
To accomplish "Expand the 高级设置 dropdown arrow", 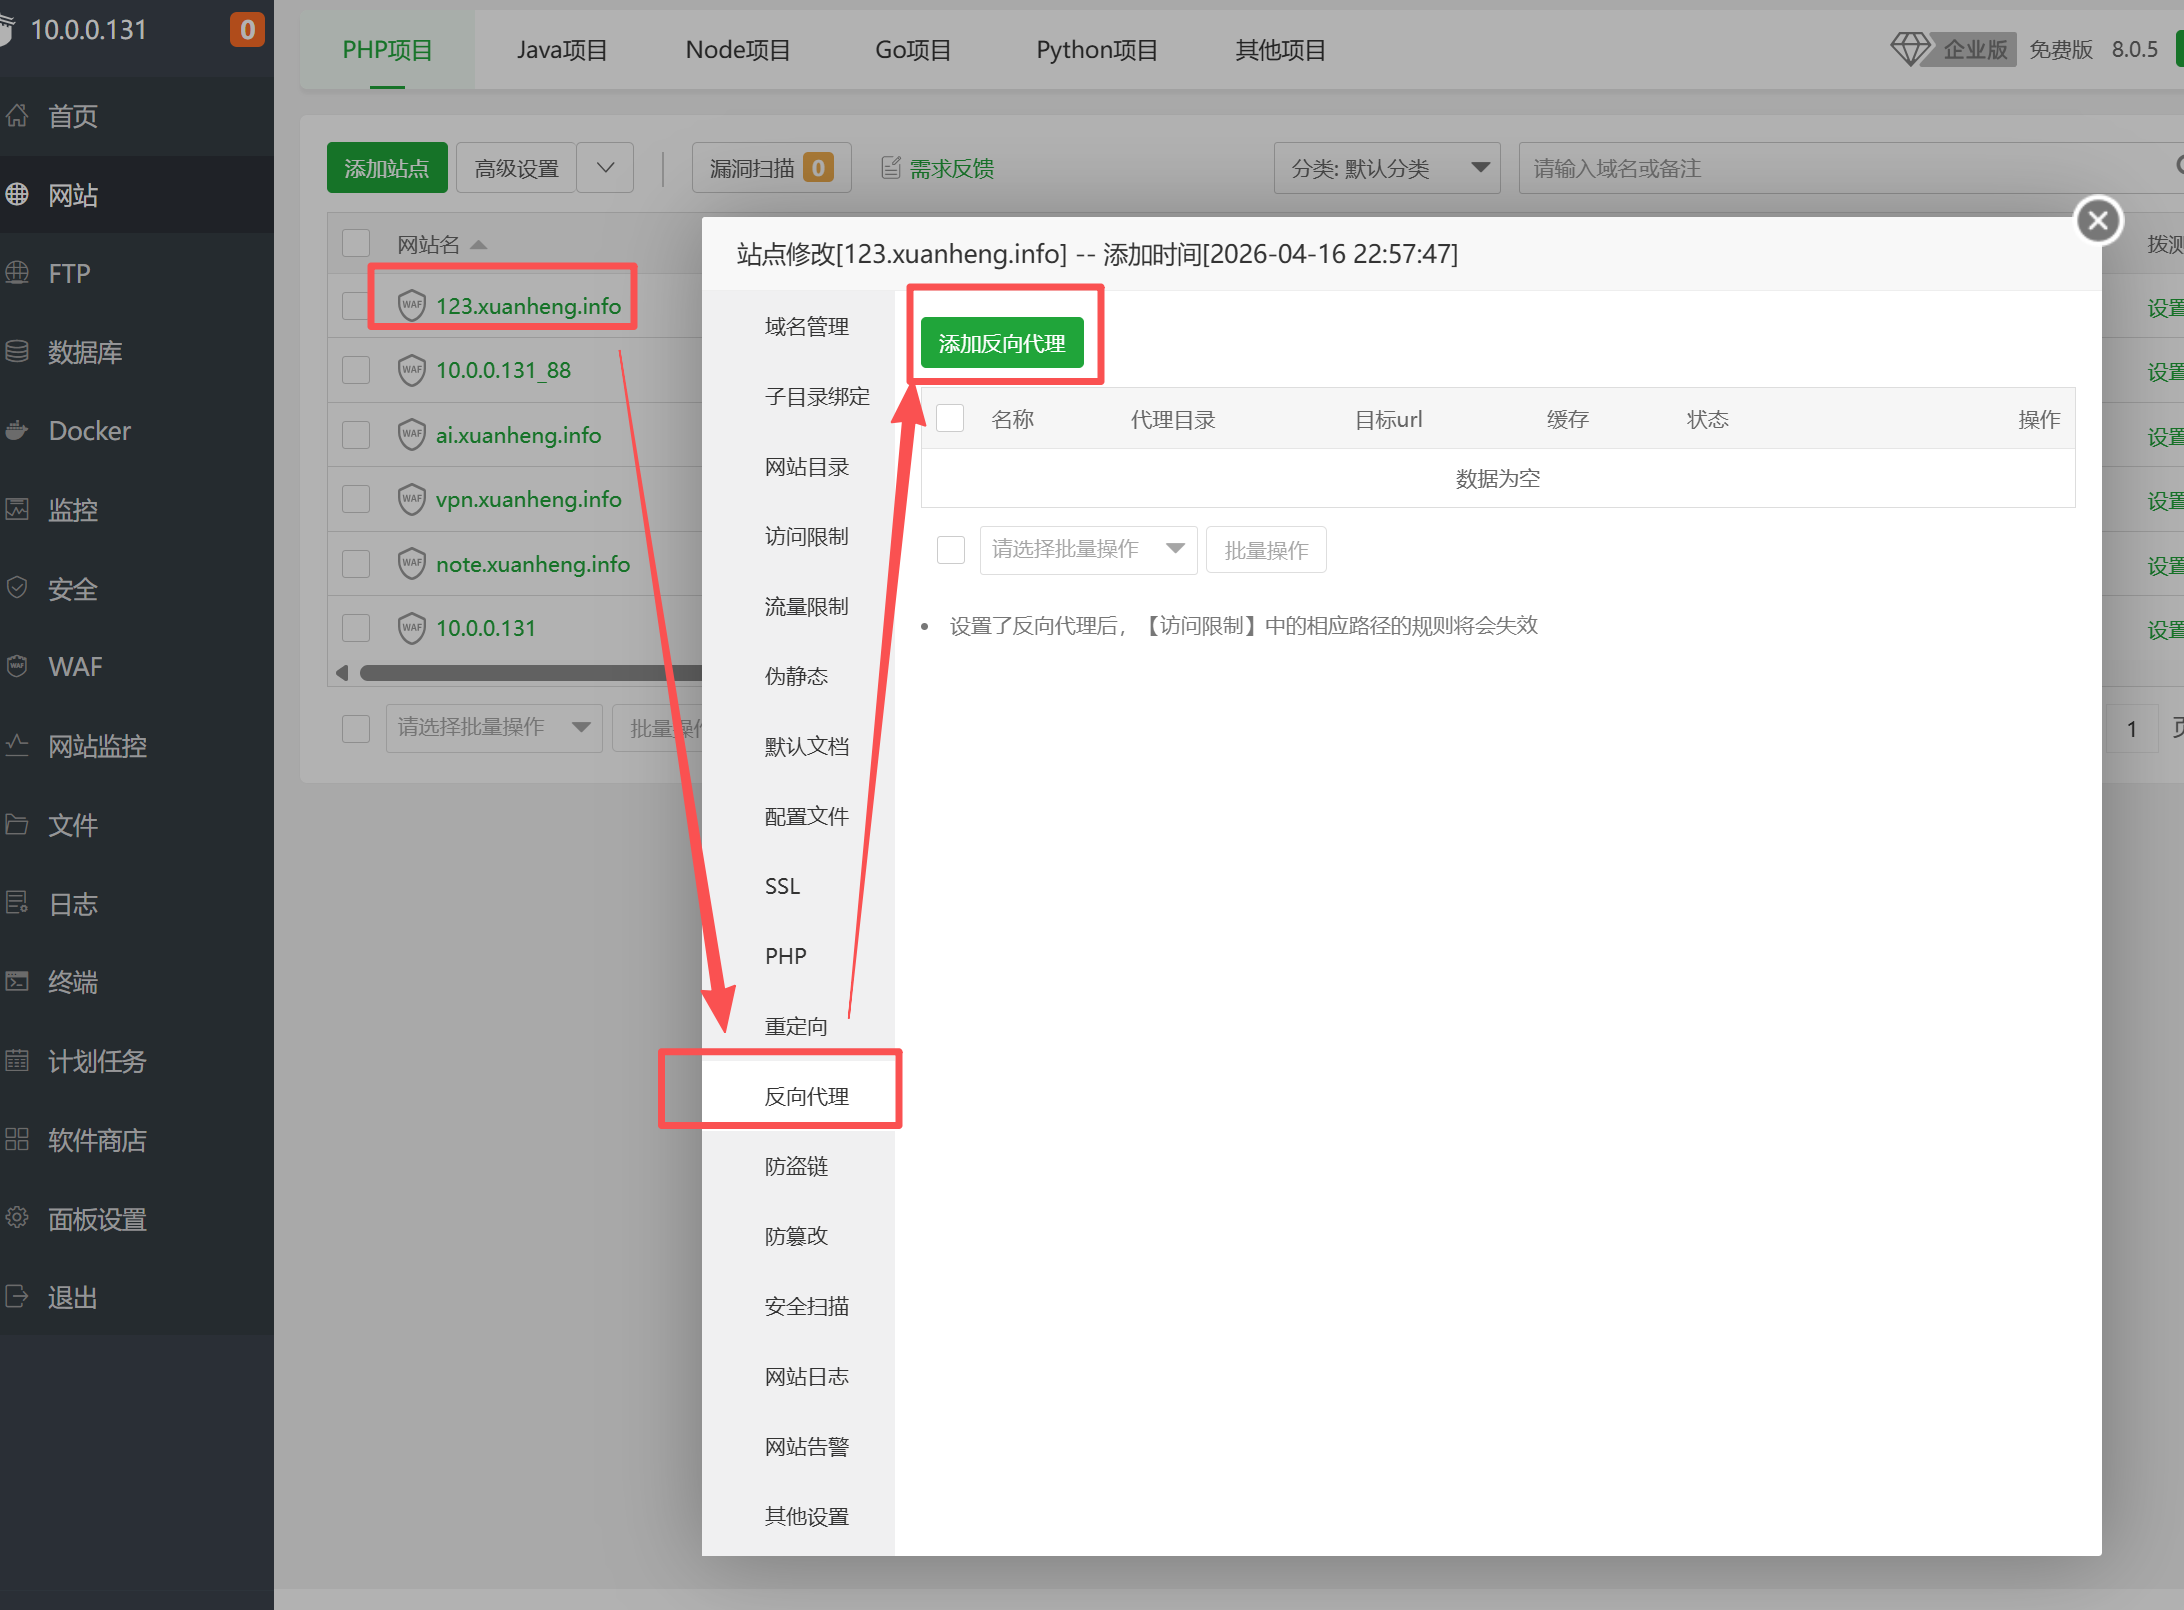I will (605, 168).
